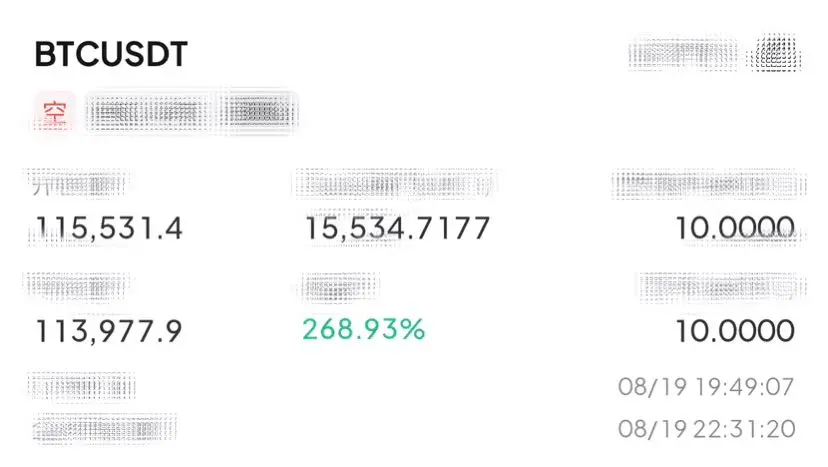Click blurred label above 113,977.9
828x467 pixels.
pyautogui.click(x=78, y=287)
